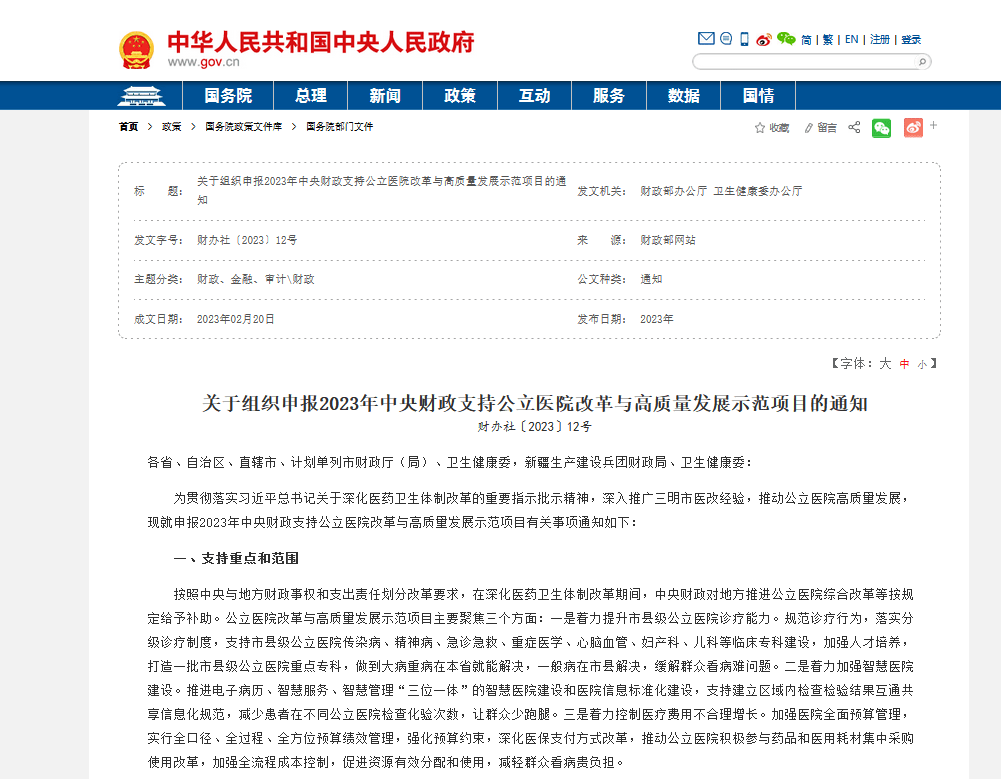1001x779 pixels.
Task: Click the www.gov.cn URL under the title
Action: point(204,62)
